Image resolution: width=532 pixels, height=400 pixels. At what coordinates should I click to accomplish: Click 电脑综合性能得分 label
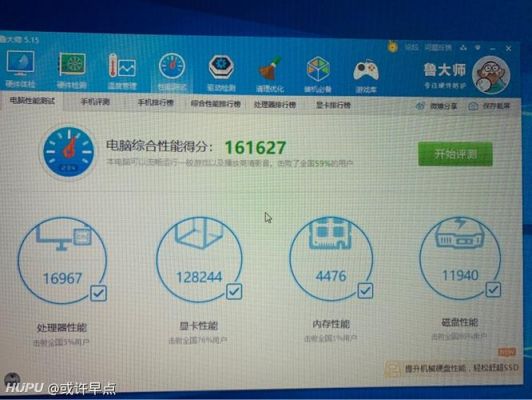(x=159, y=146)
